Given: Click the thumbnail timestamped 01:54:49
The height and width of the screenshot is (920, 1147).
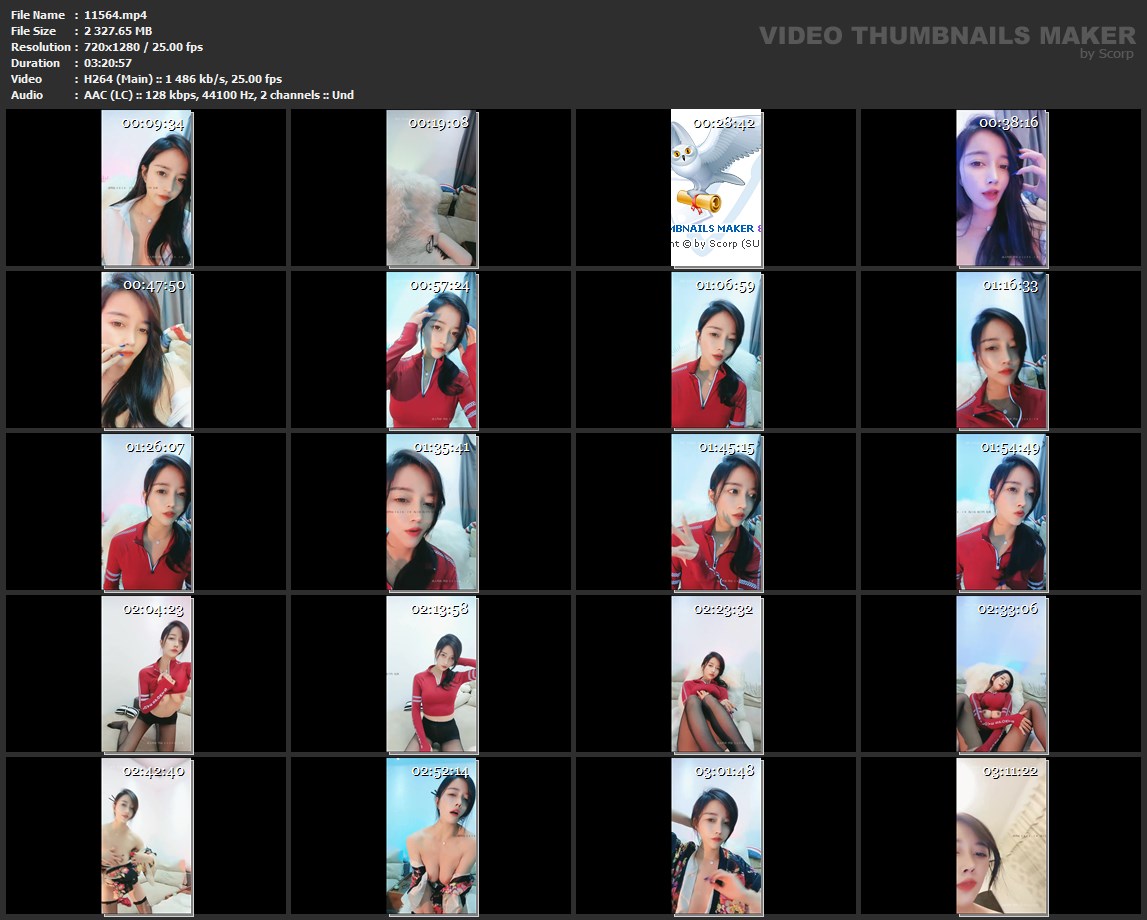Looking at the screenshot, I should pyautogui.click(x=1001, y=512).
